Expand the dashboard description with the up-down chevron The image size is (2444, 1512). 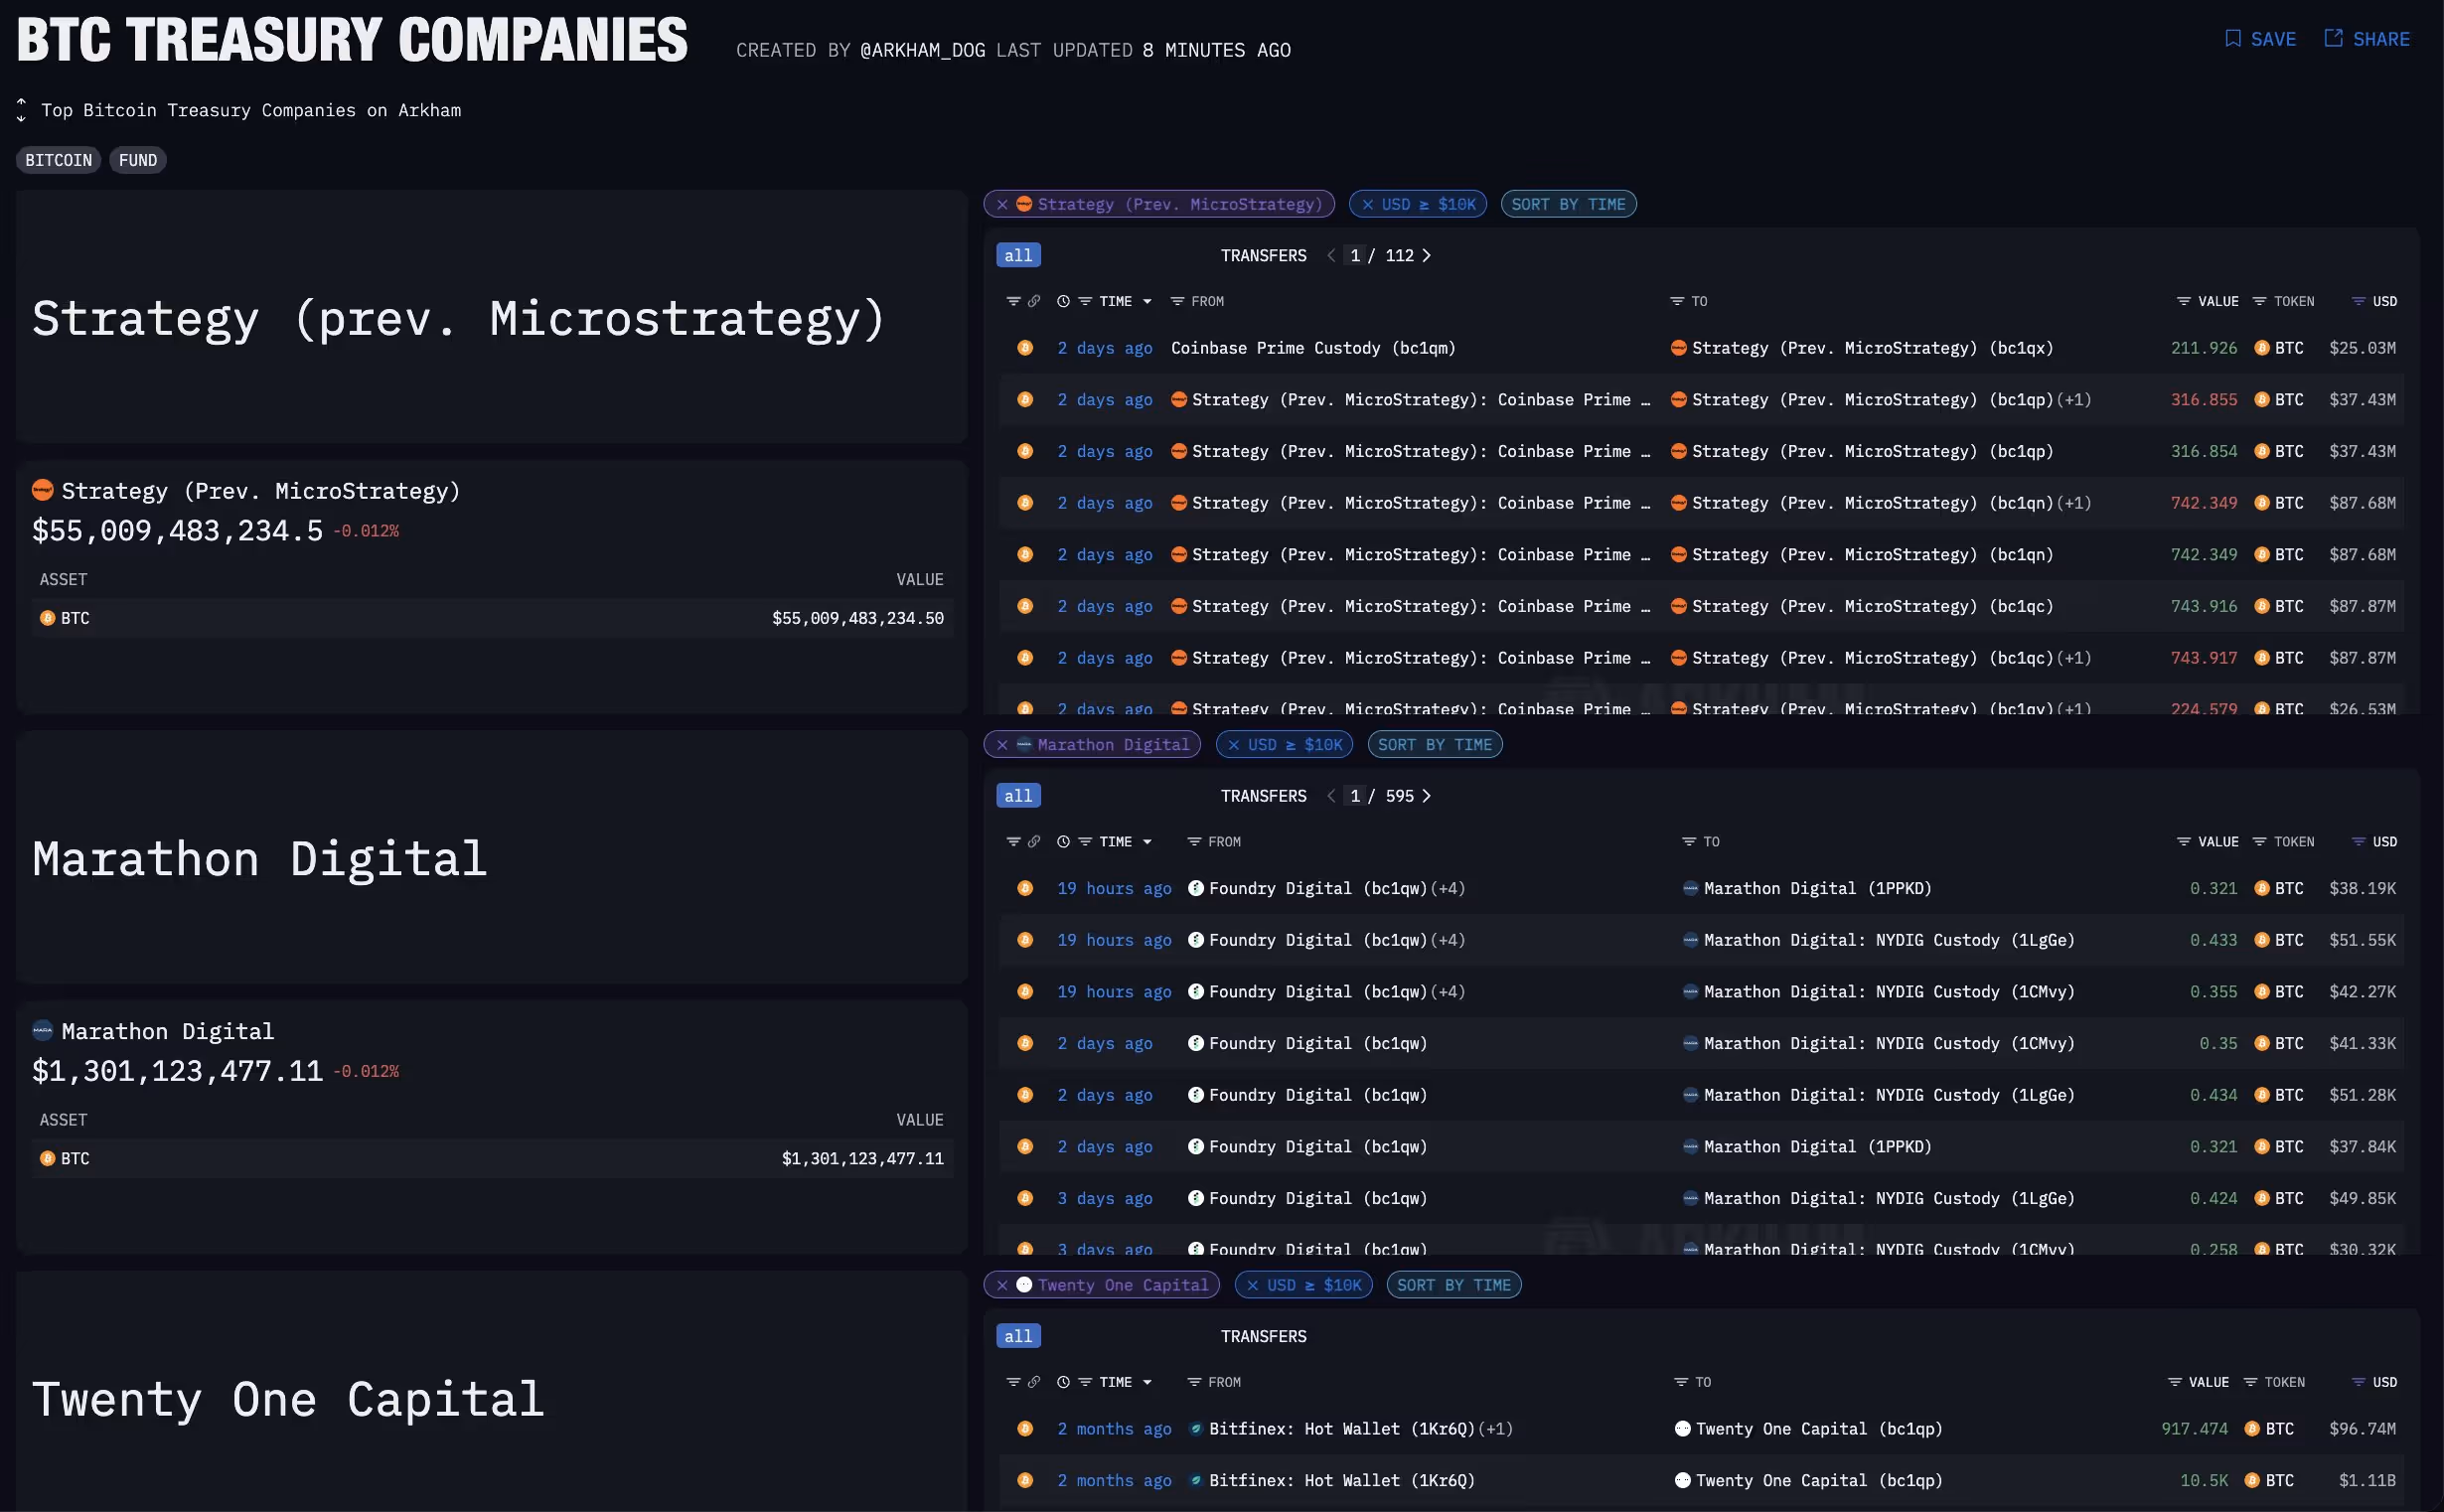pos(21,110)
